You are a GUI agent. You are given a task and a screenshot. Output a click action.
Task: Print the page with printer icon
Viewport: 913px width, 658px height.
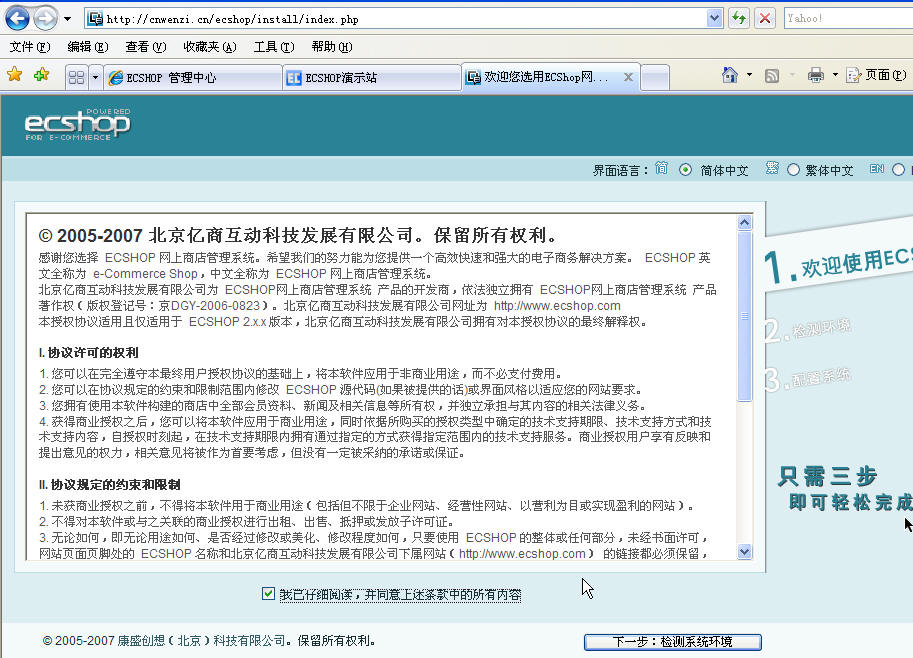click(816, 75)
